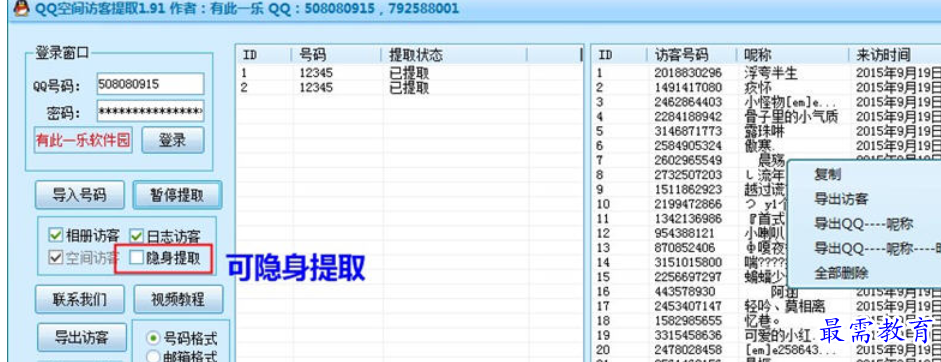Select visitor number 2256697297
This screenshot has width=941, height=362.
coord(688,277)
